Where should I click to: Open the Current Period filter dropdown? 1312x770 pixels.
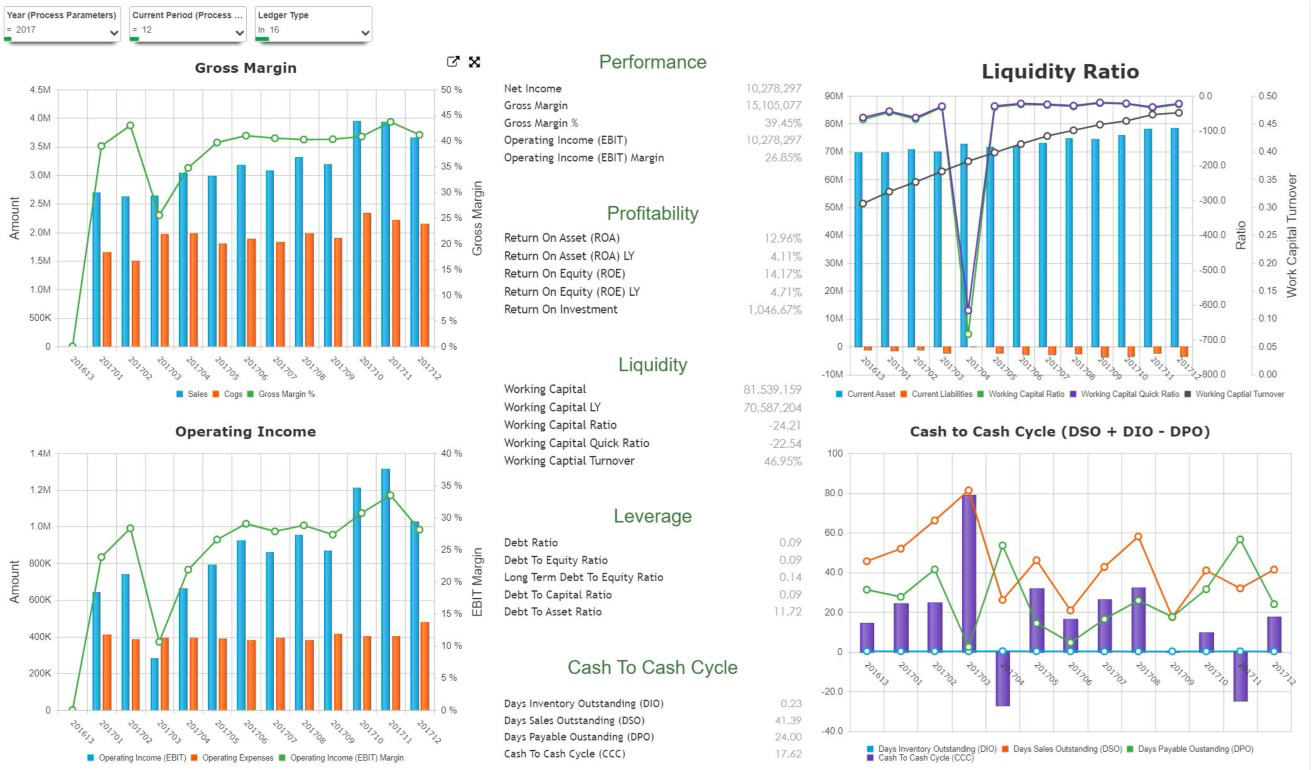point(188,24)
